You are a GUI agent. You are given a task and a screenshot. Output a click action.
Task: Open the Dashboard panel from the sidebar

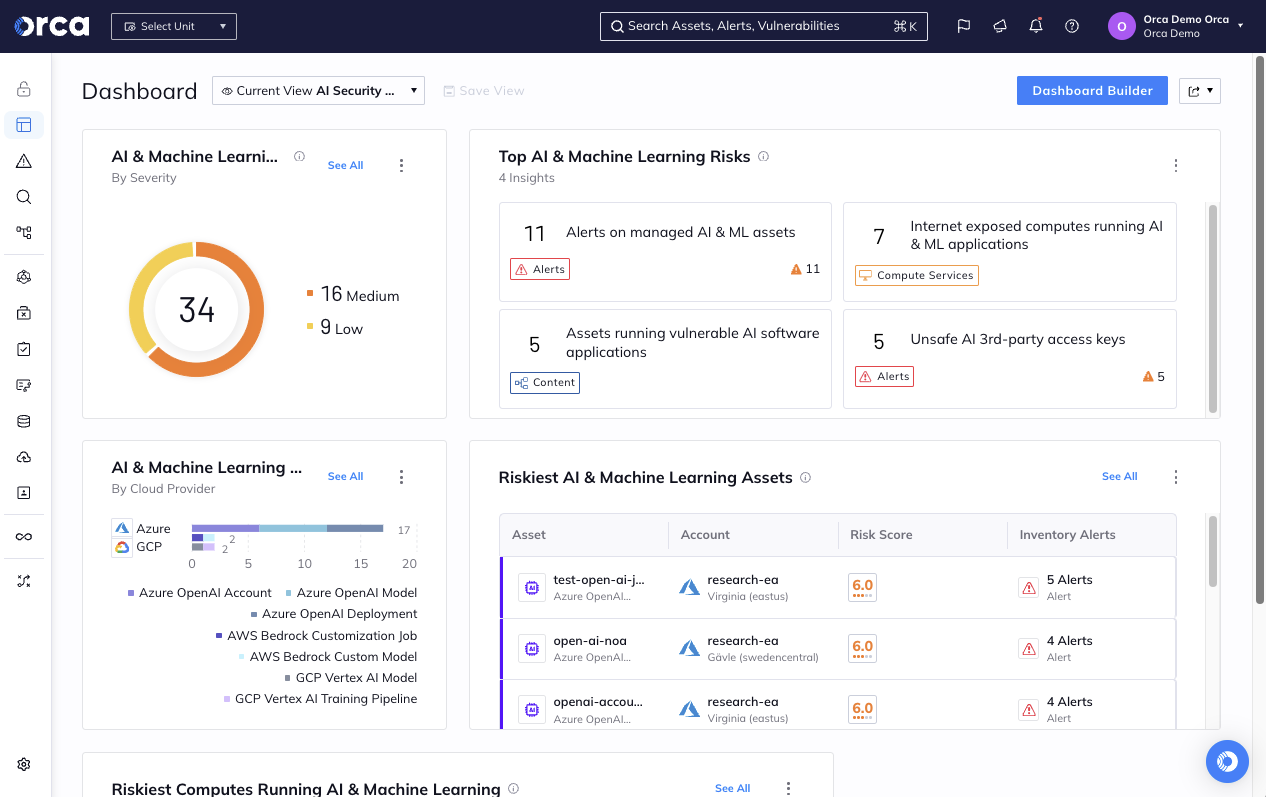click(x=24, y=125)
